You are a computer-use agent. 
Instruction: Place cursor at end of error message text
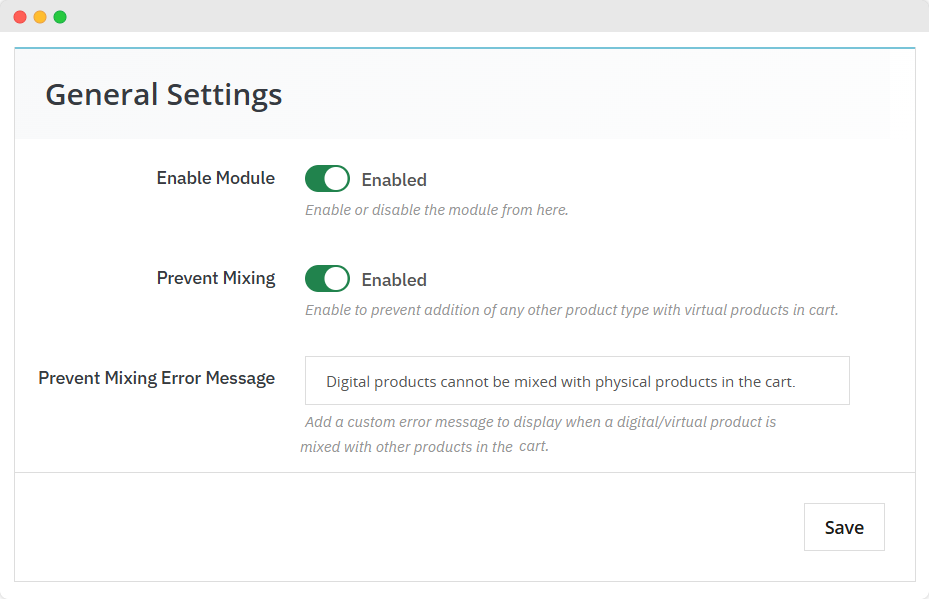[x=796, y=382]
